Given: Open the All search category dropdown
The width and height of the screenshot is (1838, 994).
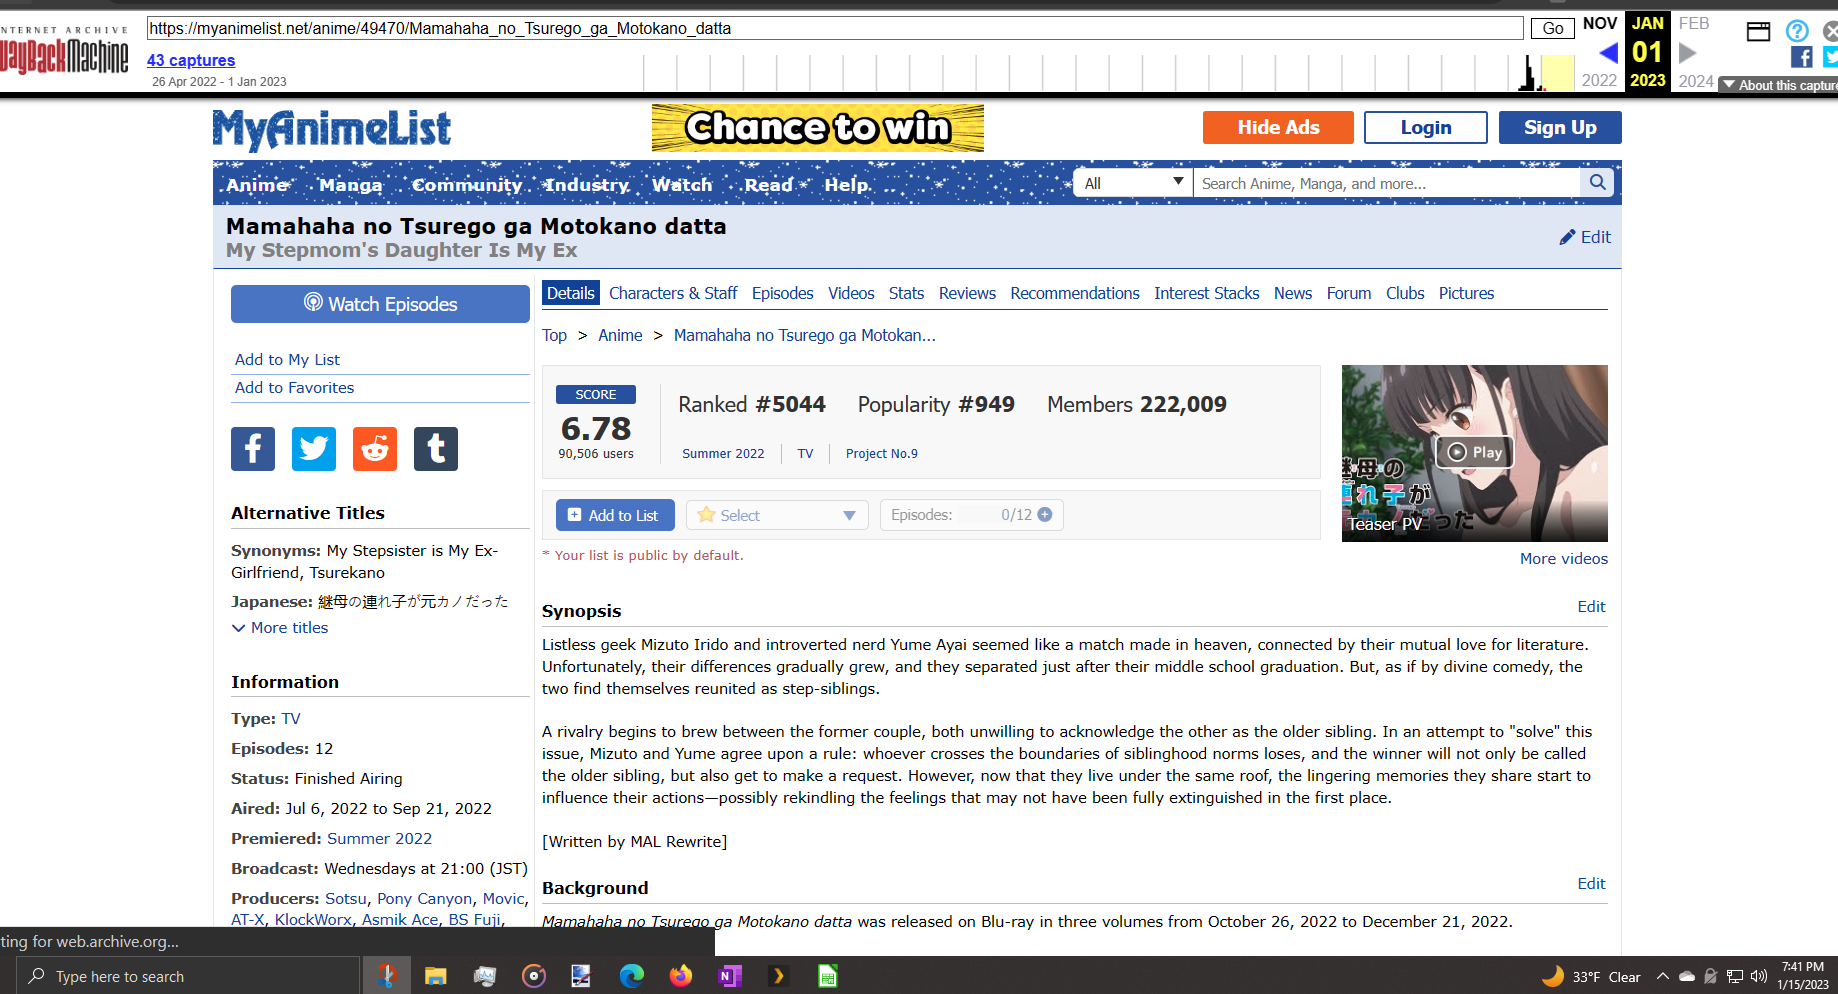Looking at the screenshot, I should (1133, 183).
